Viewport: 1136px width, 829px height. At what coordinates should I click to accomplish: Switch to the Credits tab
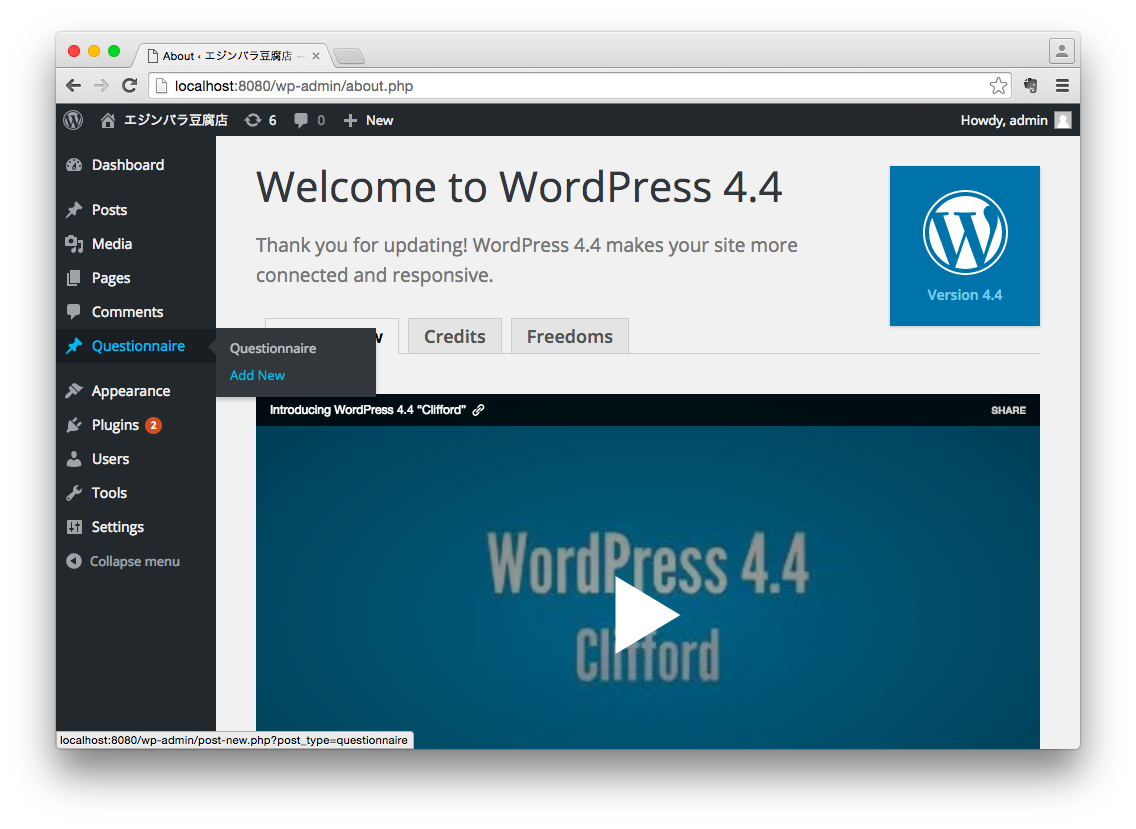pyautogui.click(x=455, y=336)
